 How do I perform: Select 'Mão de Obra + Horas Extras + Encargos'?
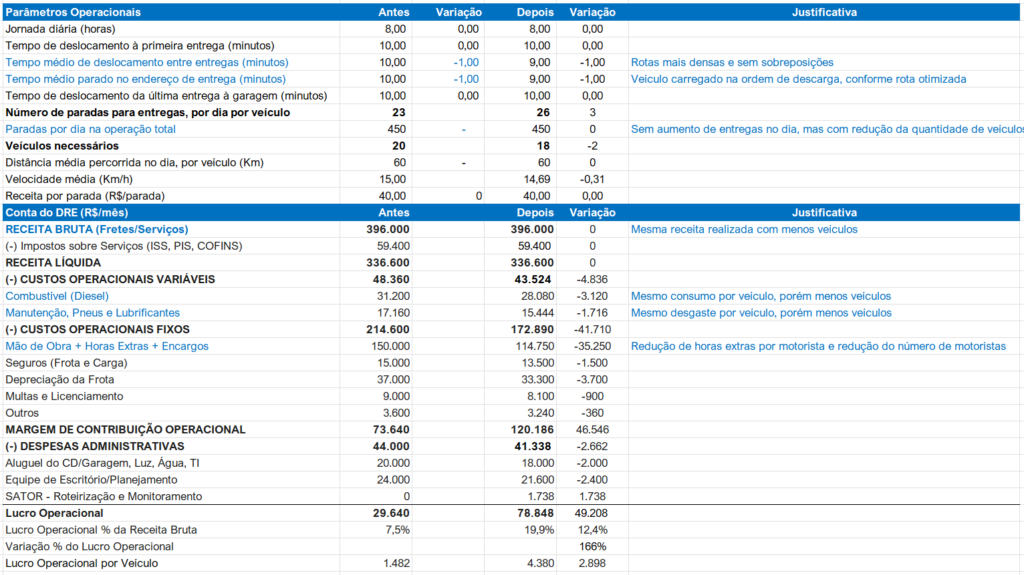(107, 346)
